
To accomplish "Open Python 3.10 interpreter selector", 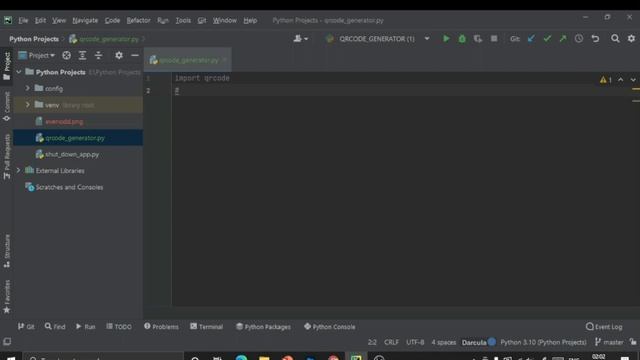I will point(543,342).
